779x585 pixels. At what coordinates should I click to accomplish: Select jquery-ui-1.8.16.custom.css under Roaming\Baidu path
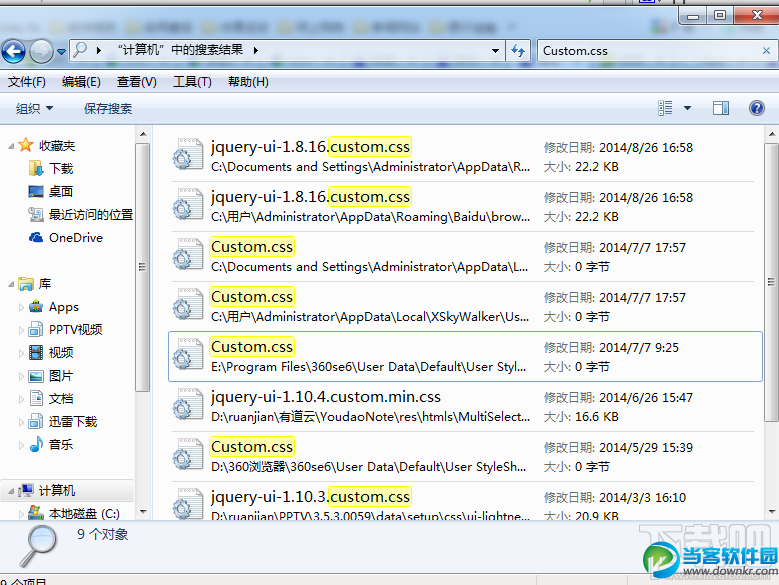pyautogui.click(x=465, y=207)
